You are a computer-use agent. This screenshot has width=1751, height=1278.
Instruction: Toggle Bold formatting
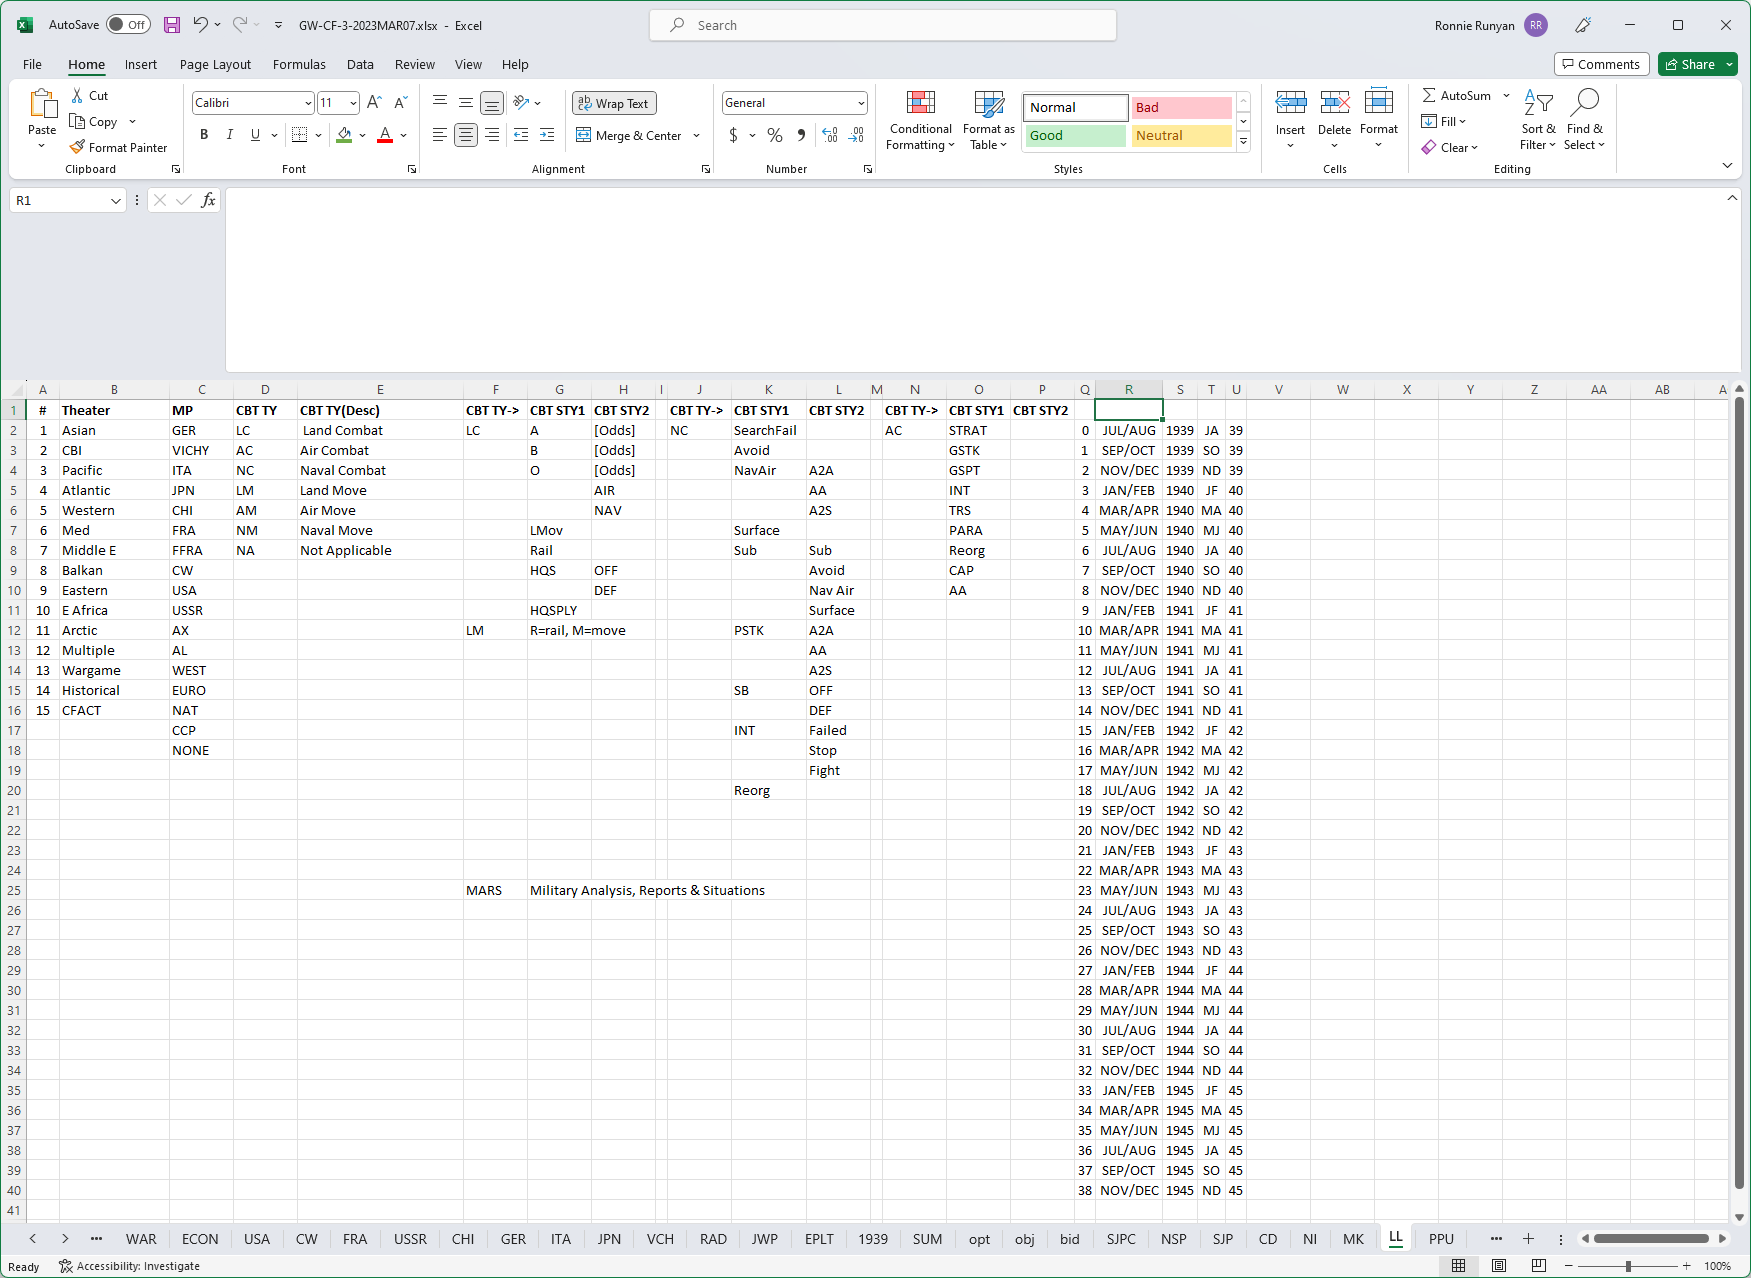204,135
